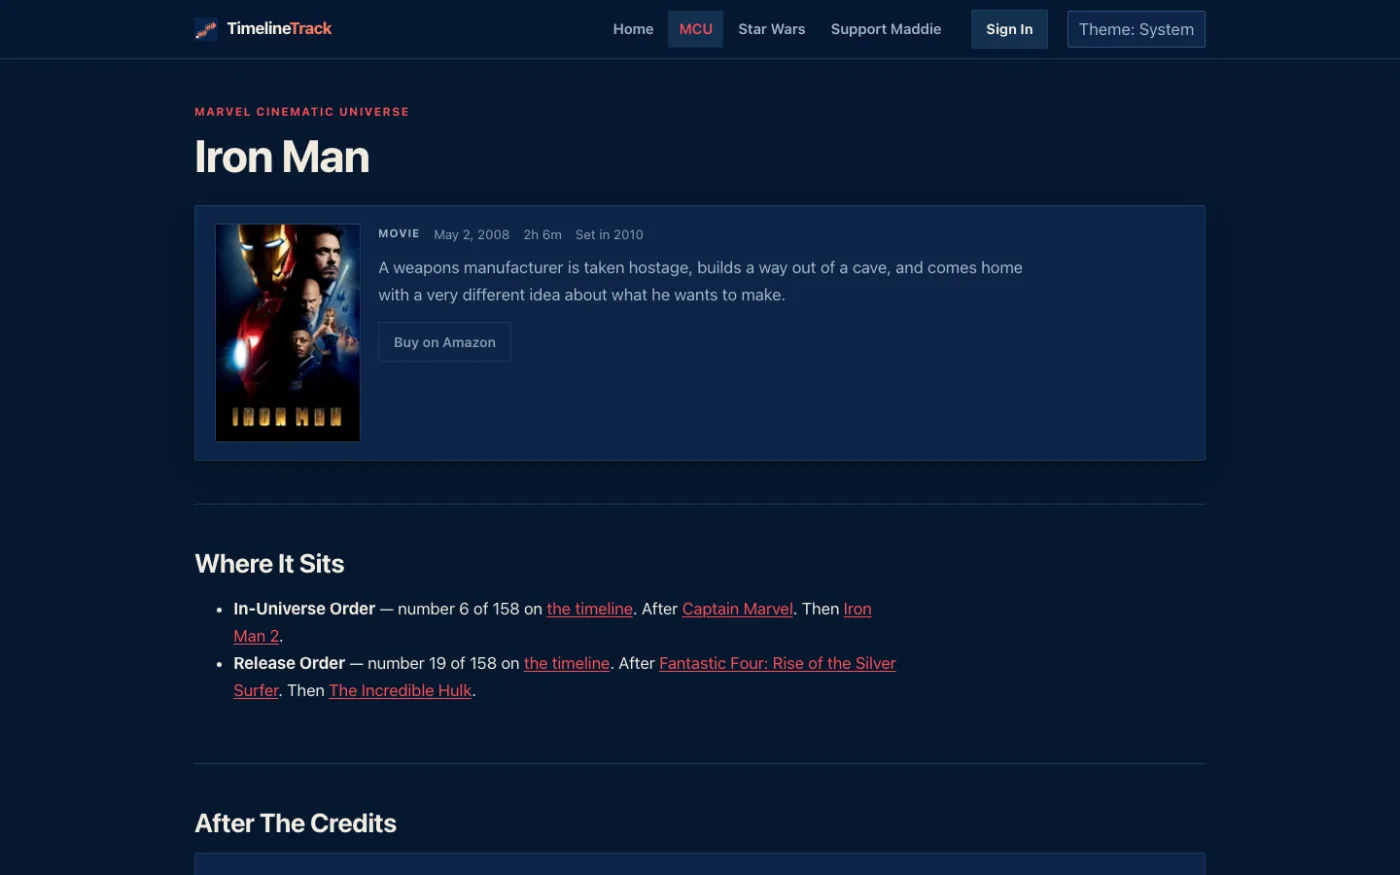Click the Sign In button
The width and height of the screenshot is (1400, 875).
(x=1009, y=29)
